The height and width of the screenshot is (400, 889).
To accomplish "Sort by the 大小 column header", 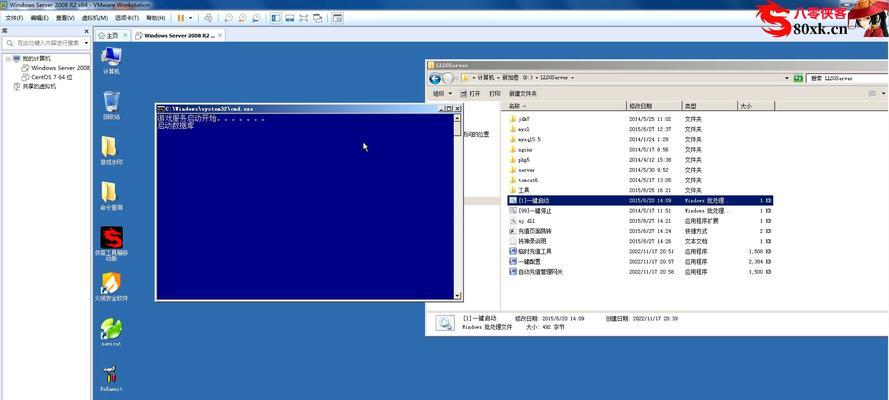I will tap(755, 106).
